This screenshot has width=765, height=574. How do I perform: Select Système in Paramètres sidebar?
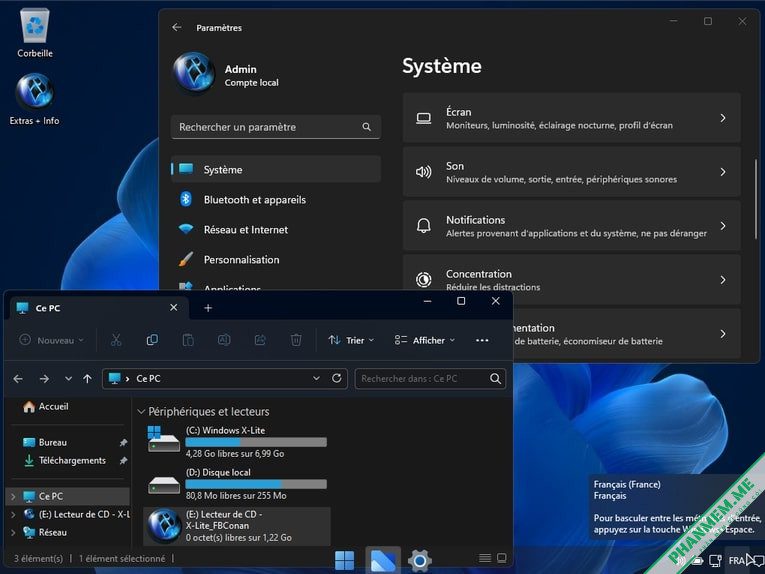click(x=276, y=169)
